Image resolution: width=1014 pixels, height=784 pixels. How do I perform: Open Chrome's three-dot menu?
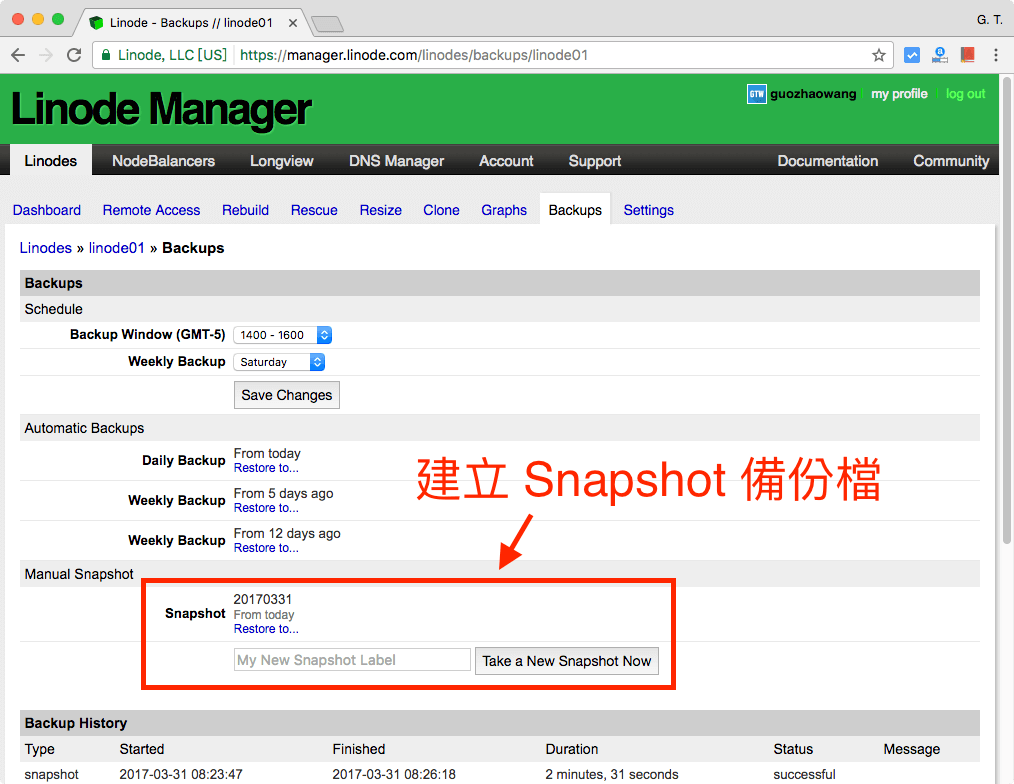click(x=996, y=55)
